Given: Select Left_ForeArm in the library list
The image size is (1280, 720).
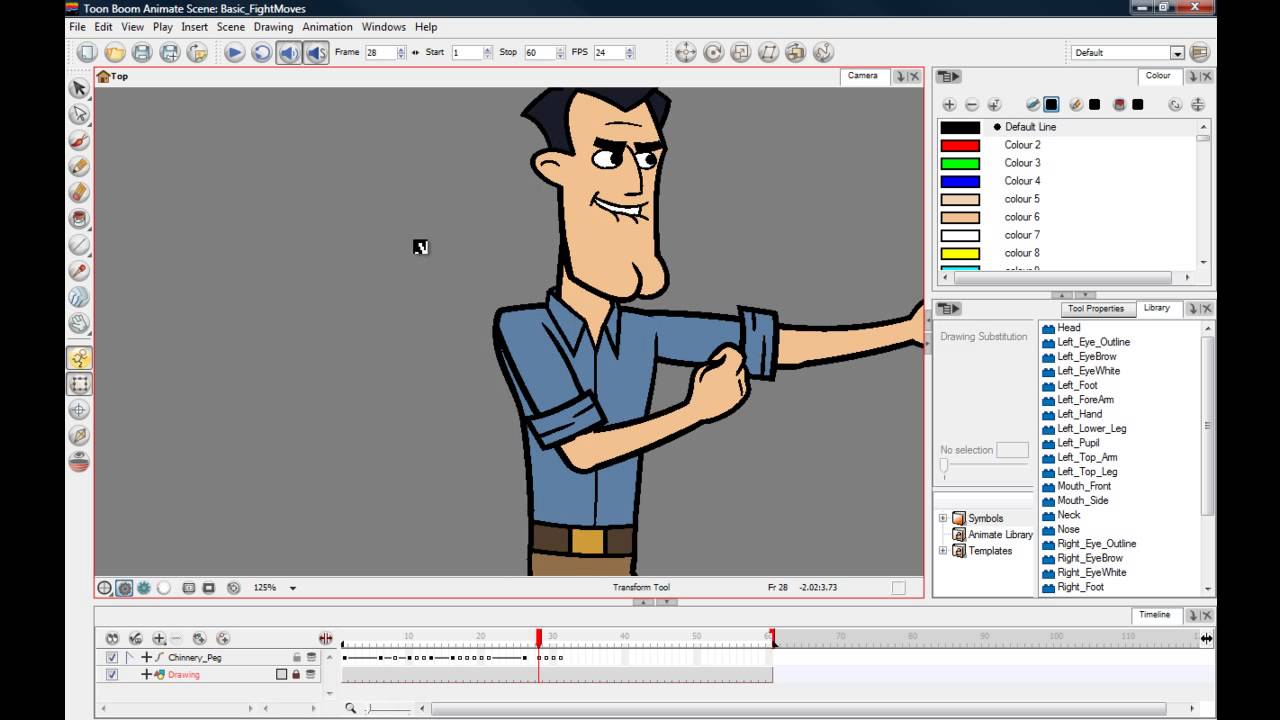Looking at the screenshot, I should click(1085, 400).
